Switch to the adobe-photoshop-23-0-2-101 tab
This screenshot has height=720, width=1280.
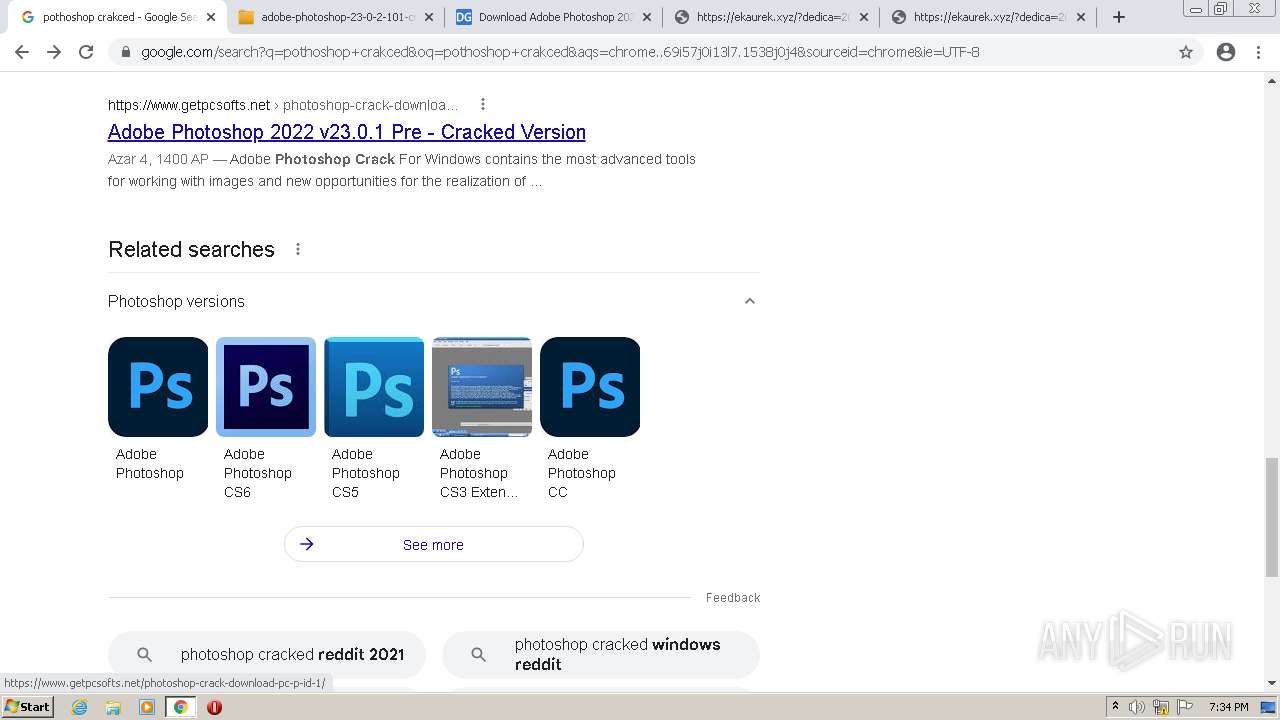[336, 17]
